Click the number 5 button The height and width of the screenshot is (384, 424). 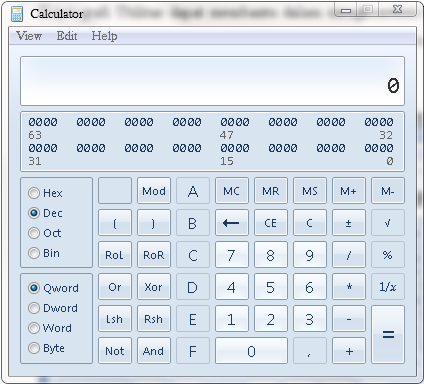(271, 287)
